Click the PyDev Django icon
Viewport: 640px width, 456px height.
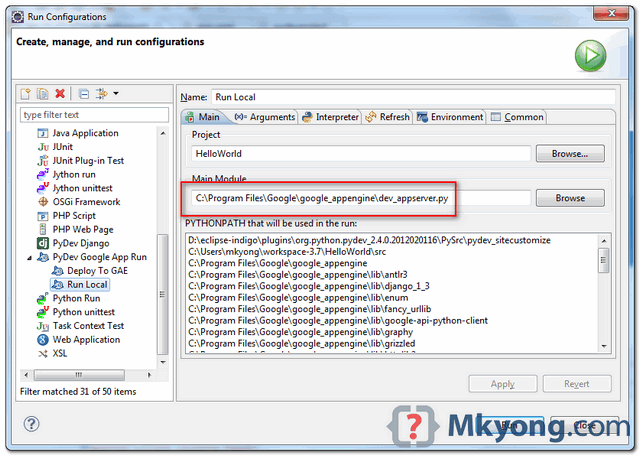click(42, 243)
